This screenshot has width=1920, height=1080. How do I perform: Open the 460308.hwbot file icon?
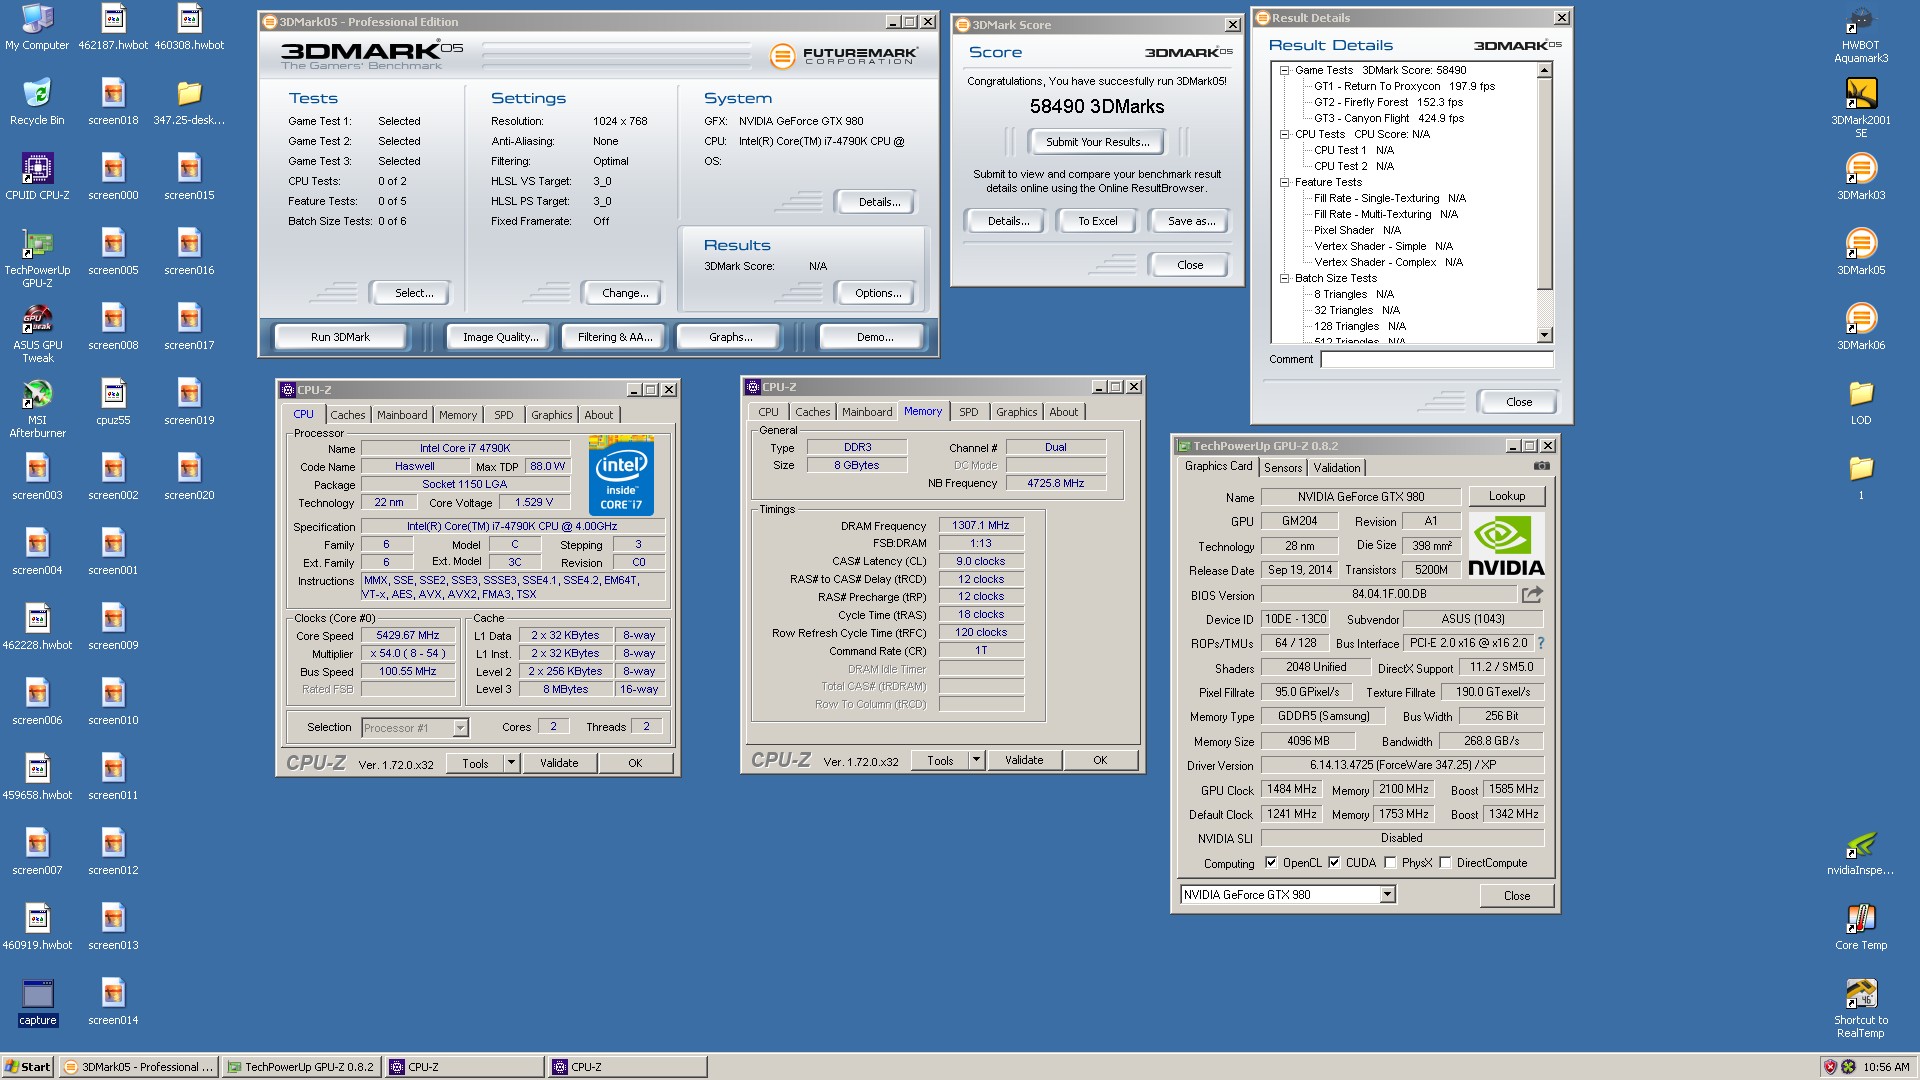[189, 27]
